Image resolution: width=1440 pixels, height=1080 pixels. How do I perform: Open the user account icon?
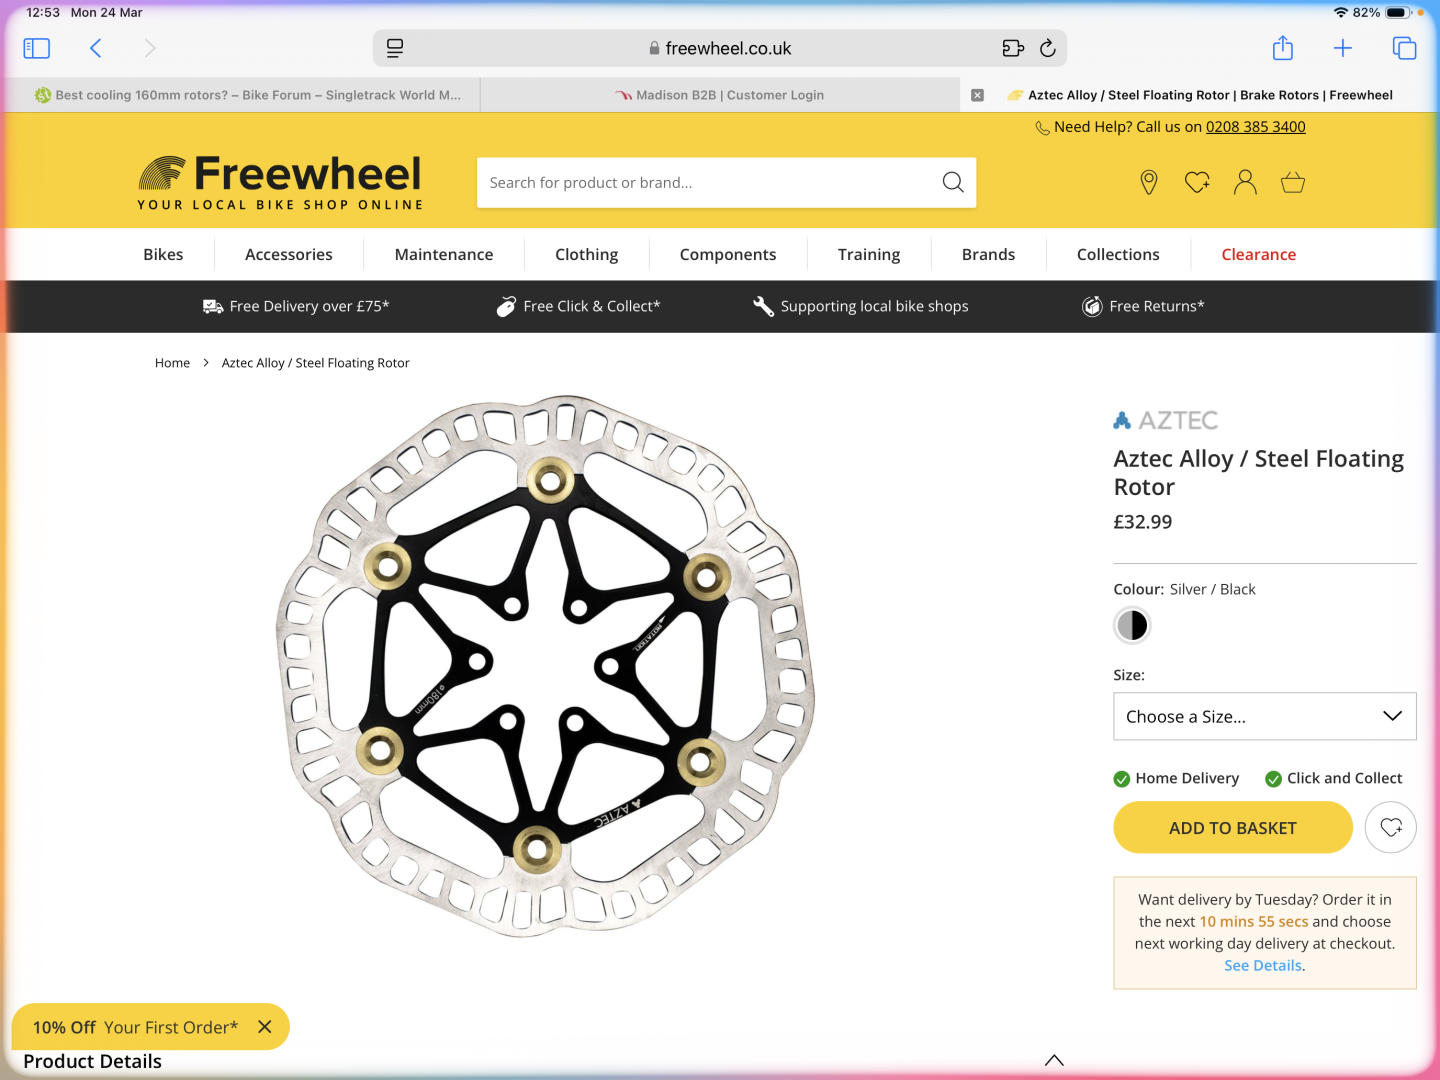(1245, 182)
